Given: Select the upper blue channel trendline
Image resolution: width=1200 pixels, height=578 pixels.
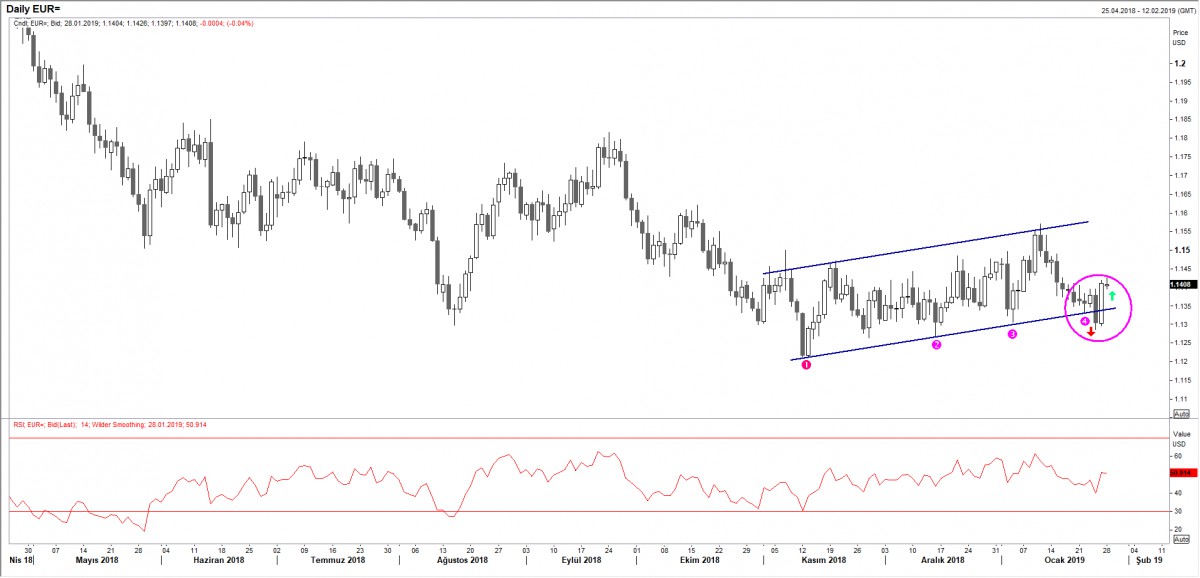Looking at the screenshot, I should (925, 247).
